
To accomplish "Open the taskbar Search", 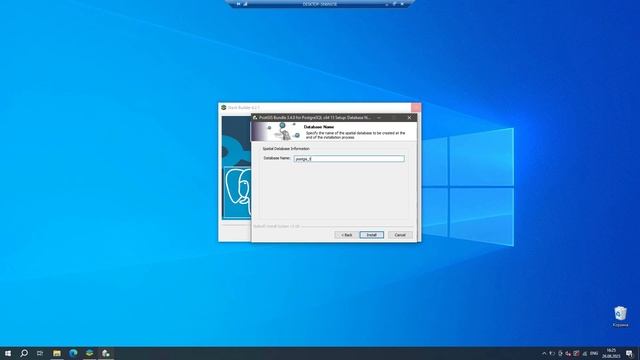I will tap(24, 353).
